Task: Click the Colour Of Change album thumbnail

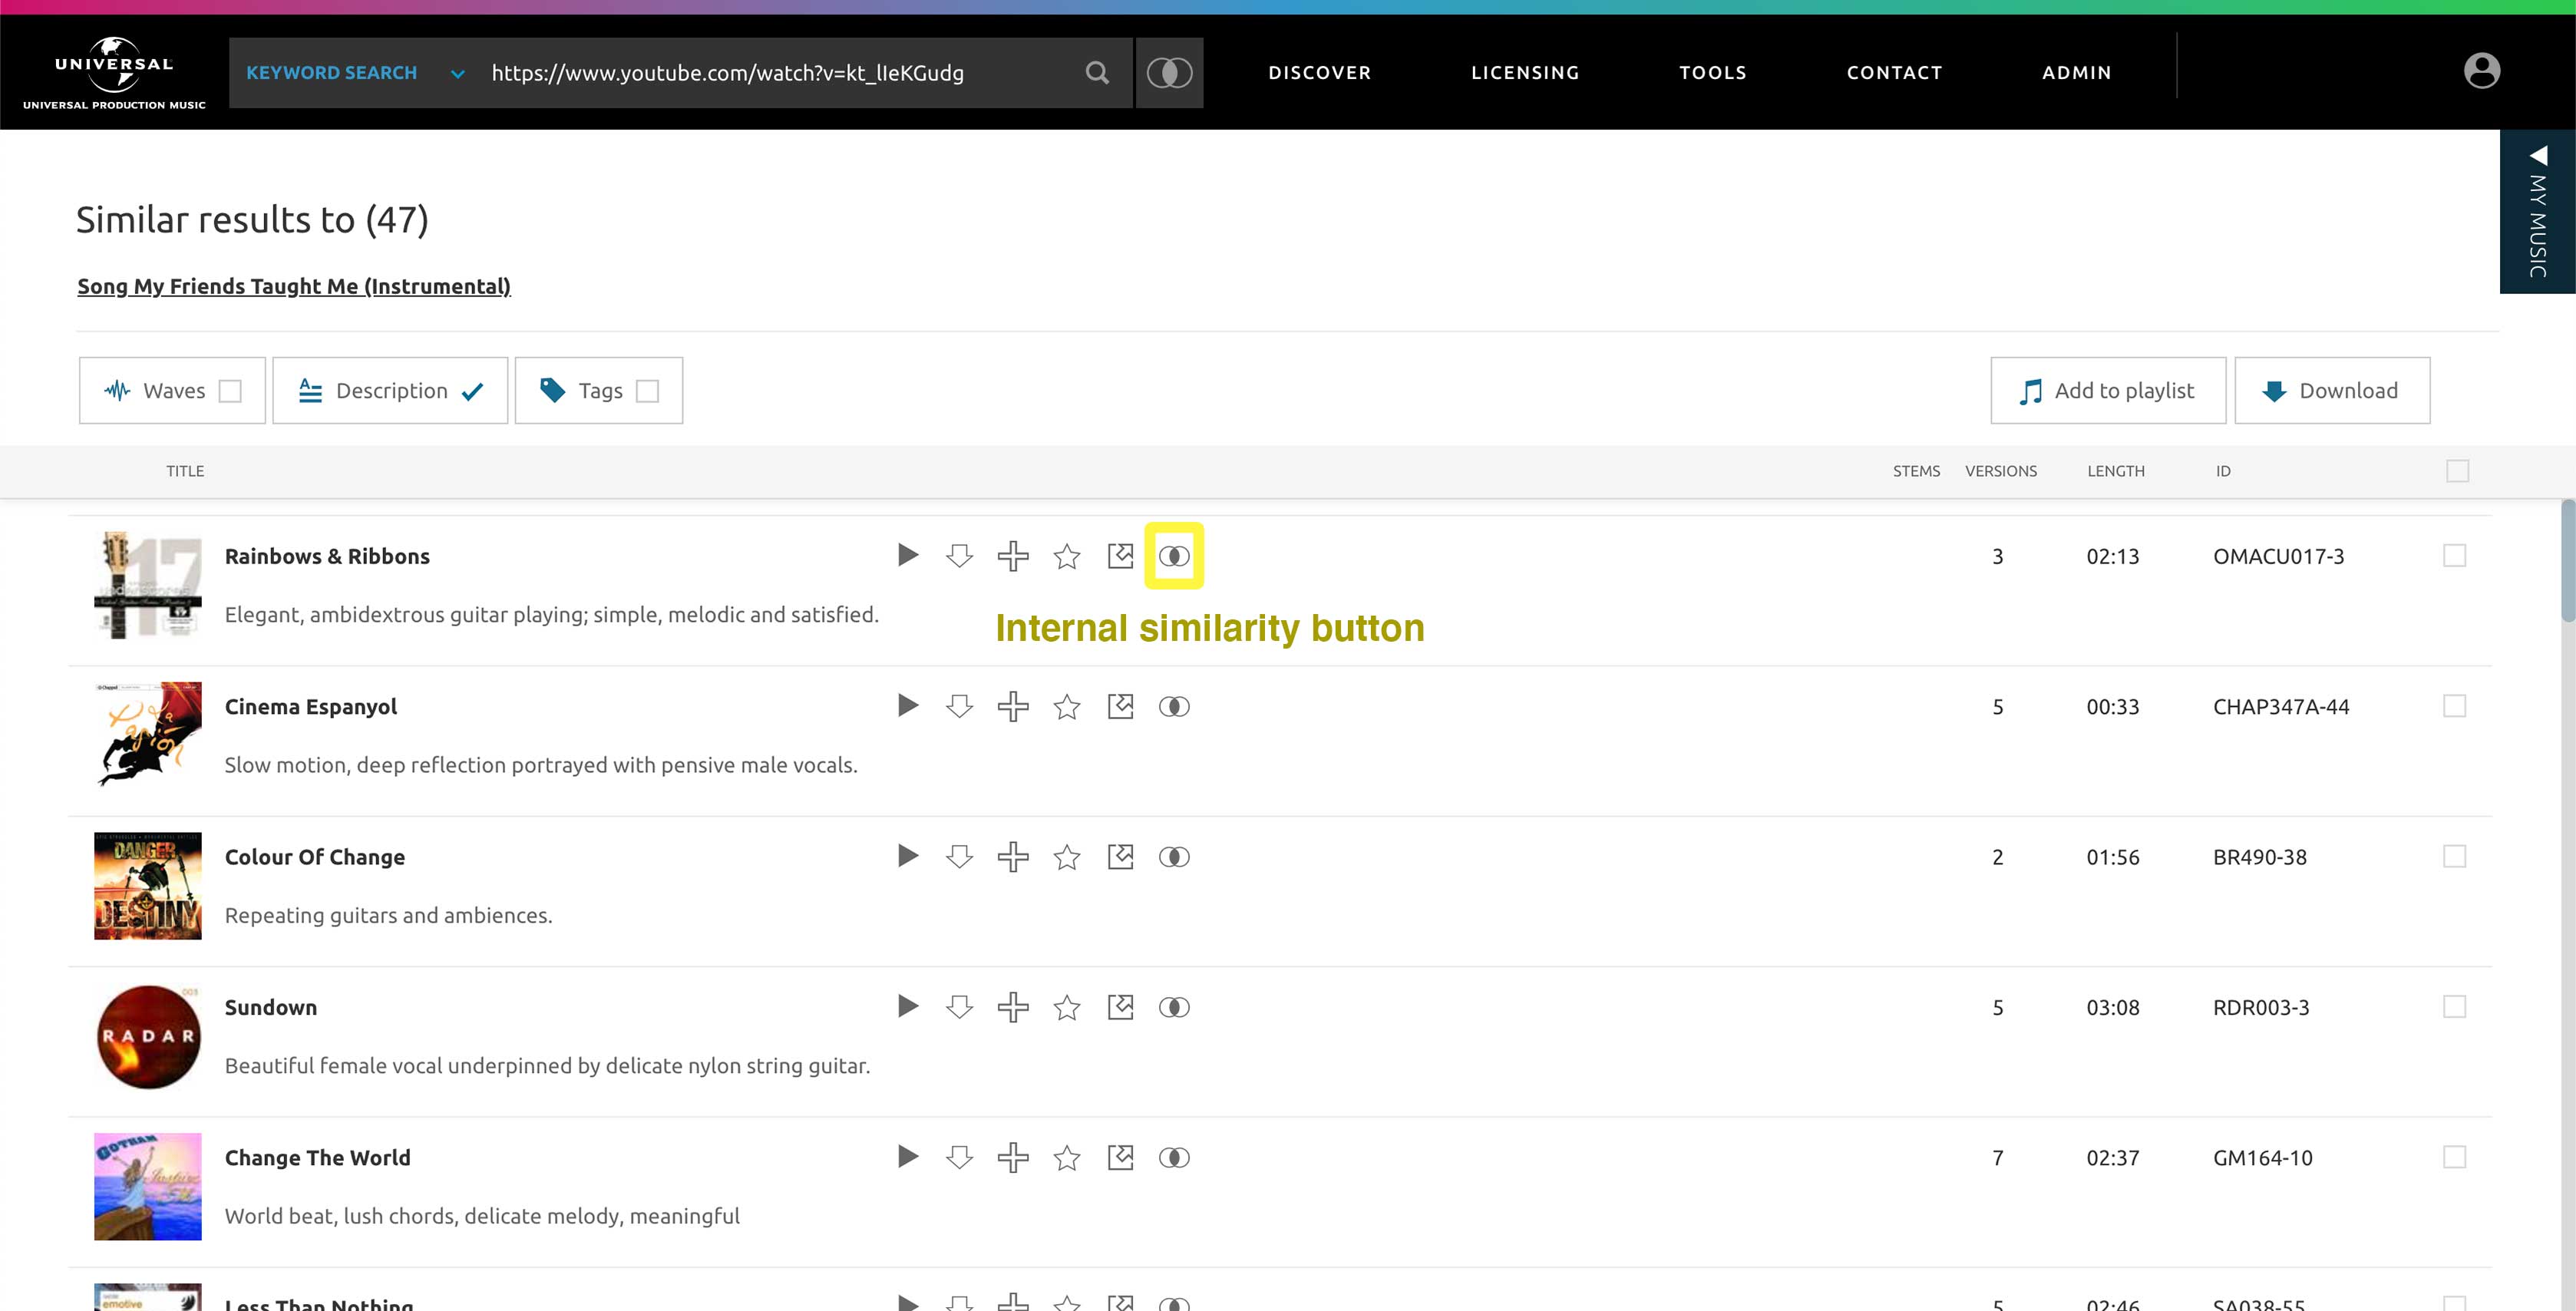Action: (x=148, y=886)
